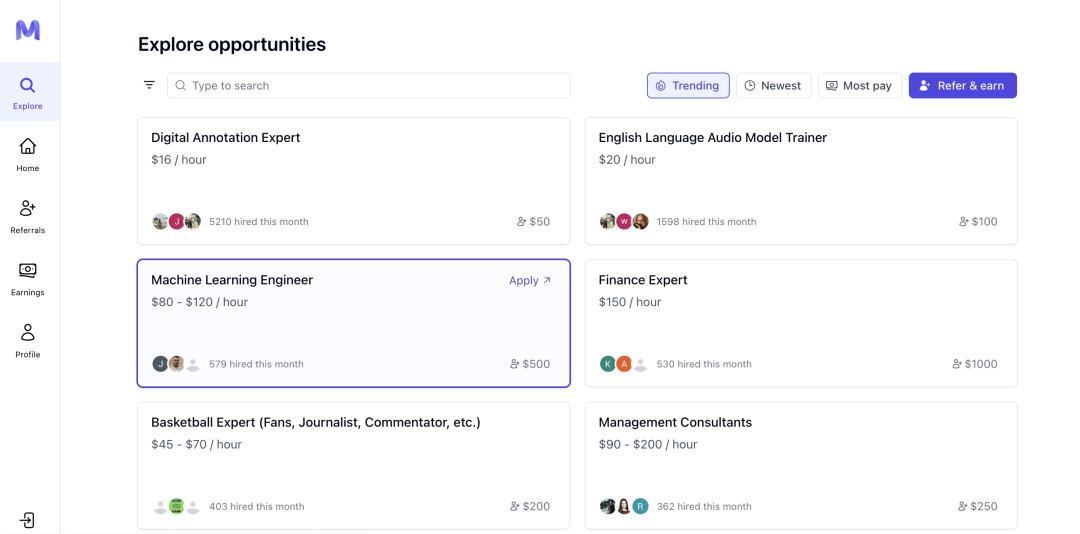The height and width of the screenshot is (534, 1080).
Task: Type in the opportunities search field
Action: (x=370, y=86)
